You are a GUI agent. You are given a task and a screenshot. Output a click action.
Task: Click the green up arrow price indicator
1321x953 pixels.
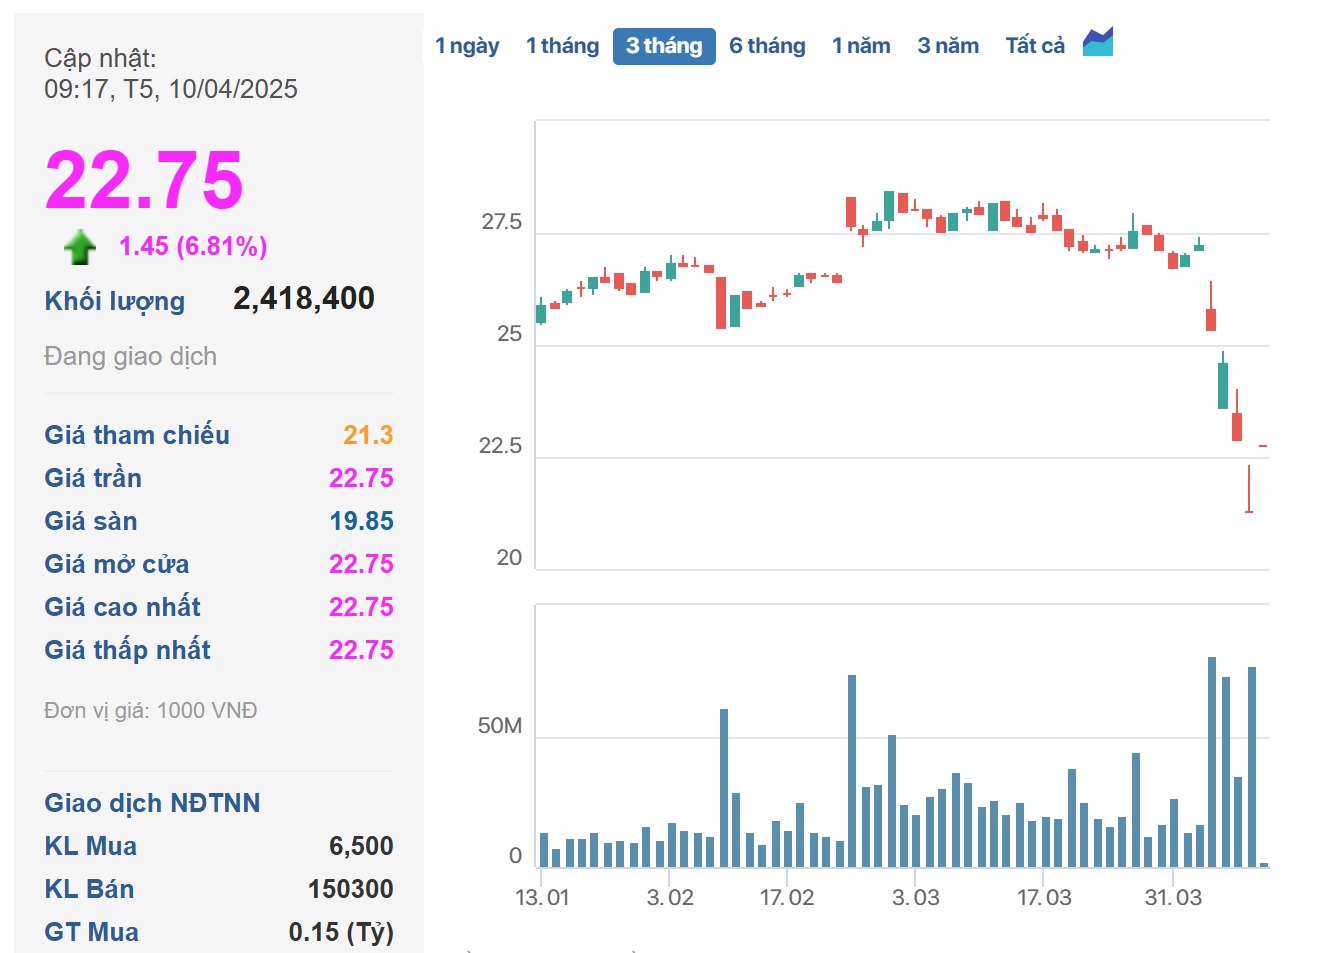point(80,247)
